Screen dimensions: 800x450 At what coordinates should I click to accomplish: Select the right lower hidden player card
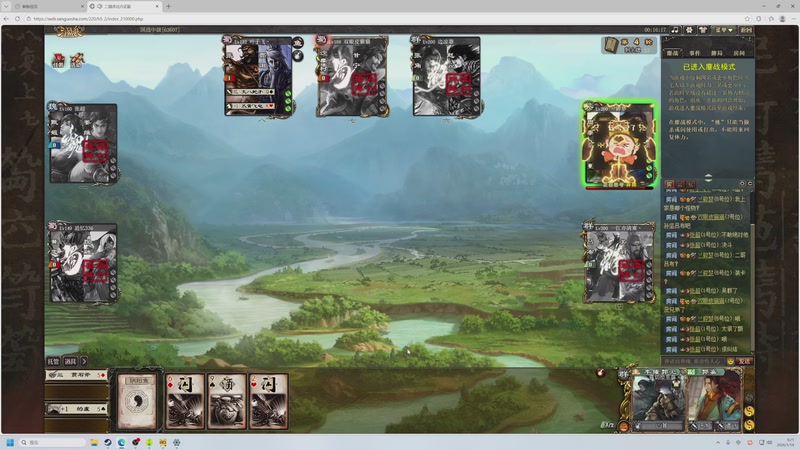[x=619, y=263]
